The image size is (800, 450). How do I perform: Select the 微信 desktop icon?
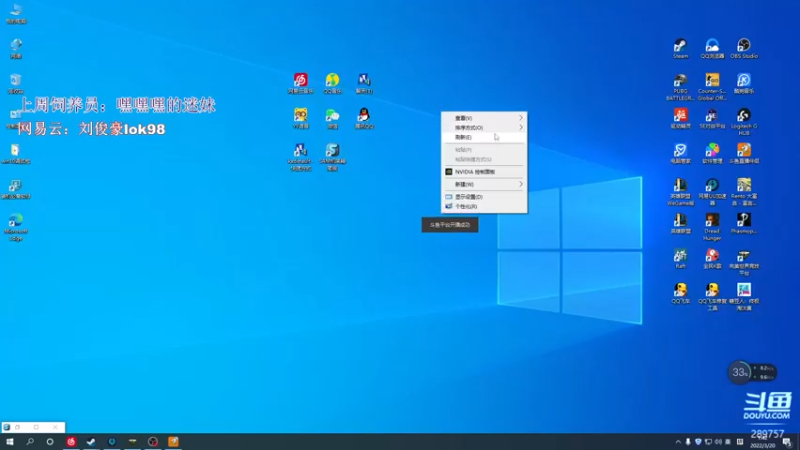point(332,118)
